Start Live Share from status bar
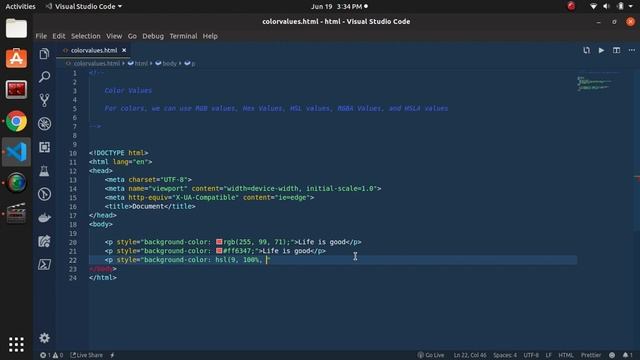Screen dimensions: 640x360 click(87, 355)
